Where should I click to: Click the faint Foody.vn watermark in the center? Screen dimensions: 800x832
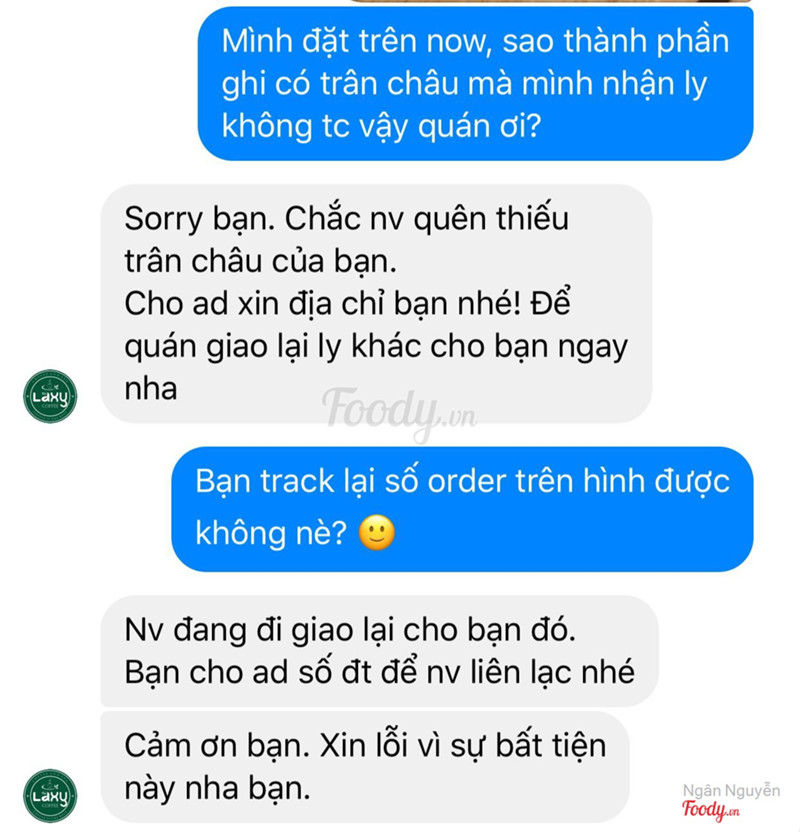(x=399, y=412)
